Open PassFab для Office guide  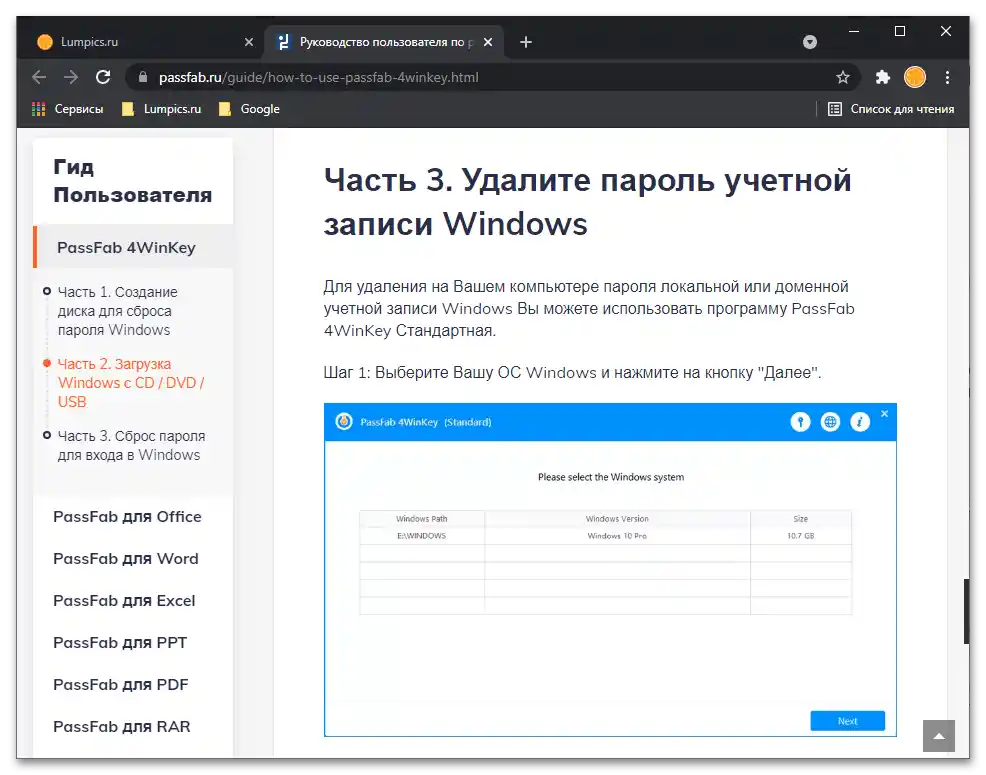[127, 516]
